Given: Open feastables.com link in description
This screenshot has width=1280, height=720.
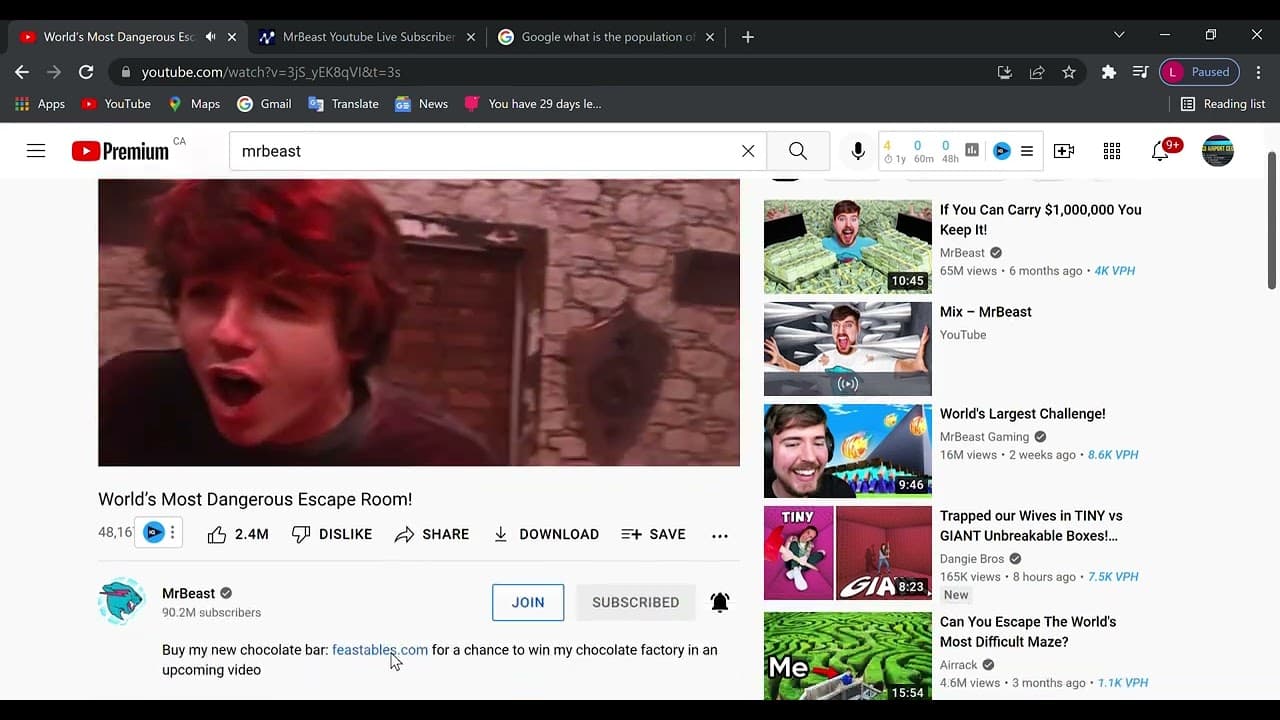Looking at the screenshot, I should (380, 650).
